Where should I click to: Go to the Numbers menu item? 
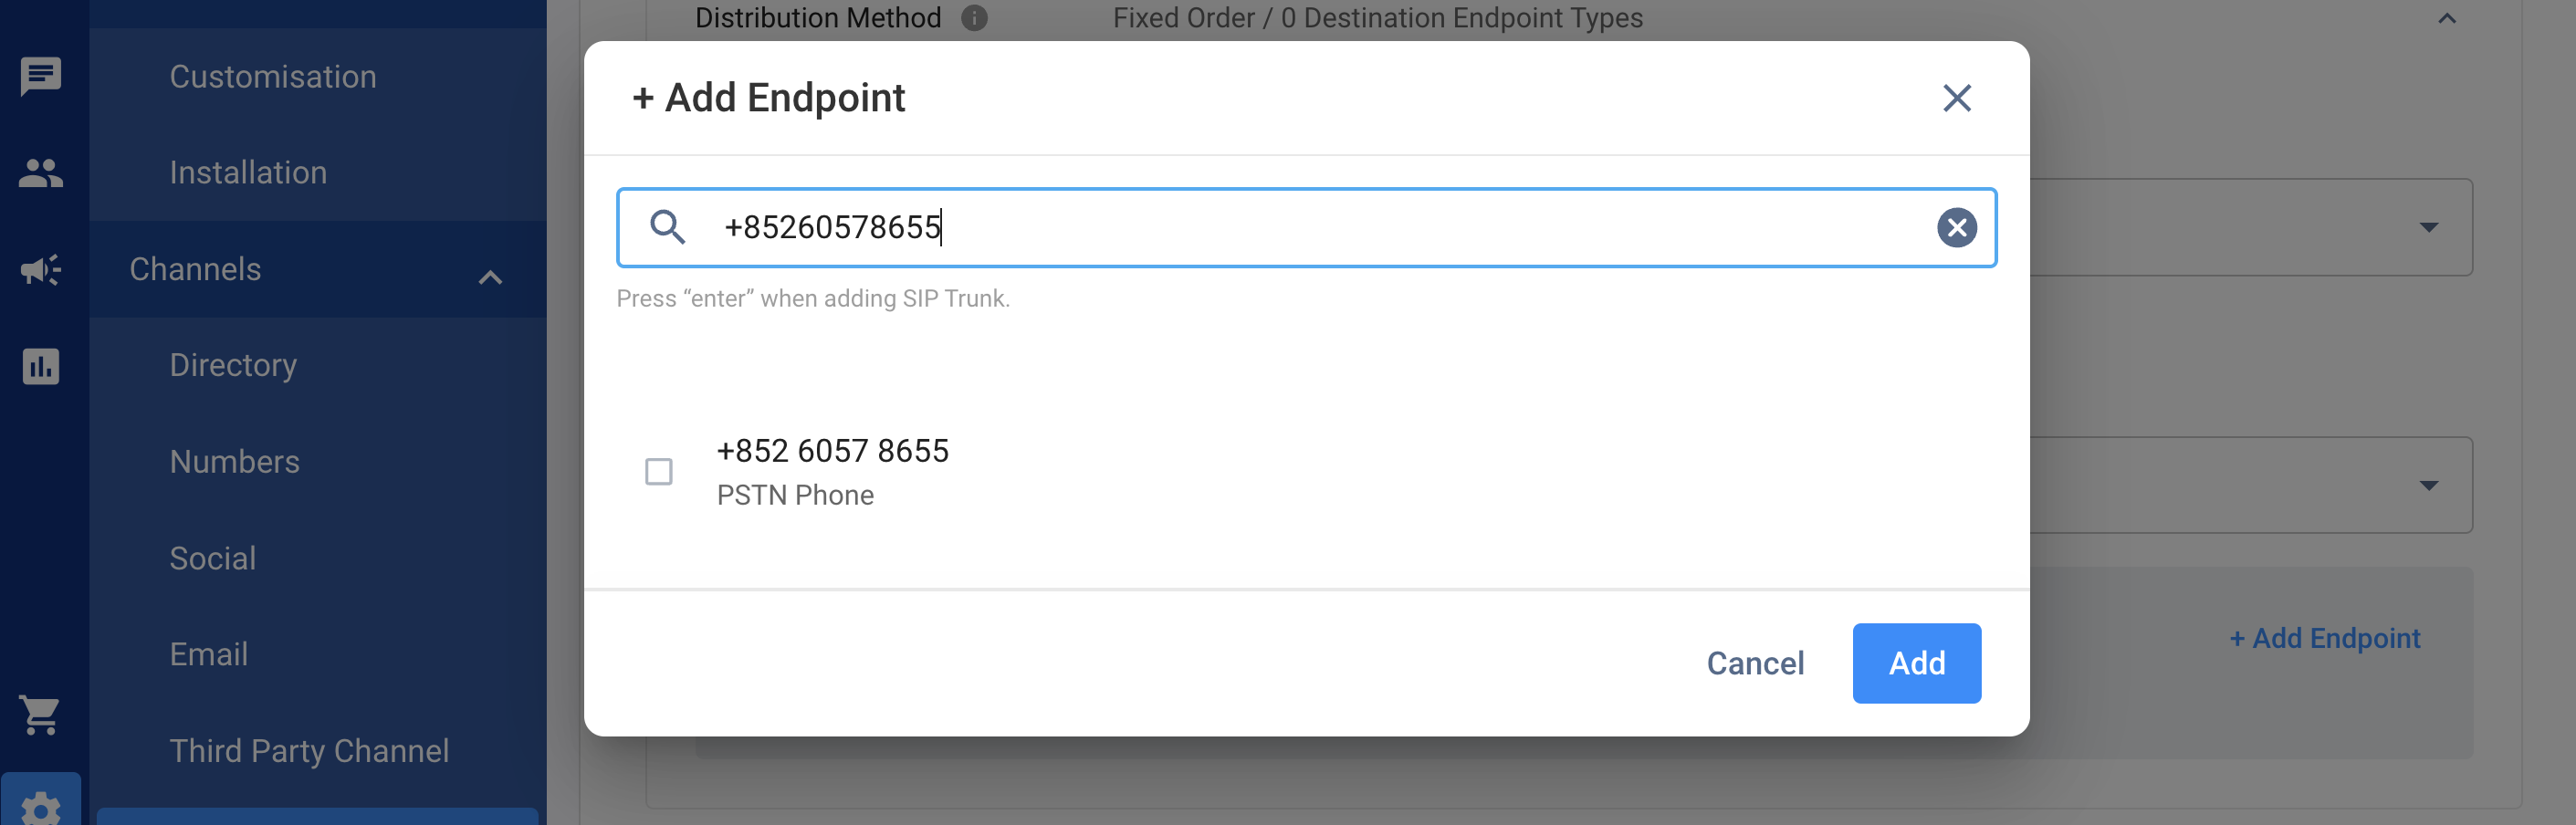point(234,461)
